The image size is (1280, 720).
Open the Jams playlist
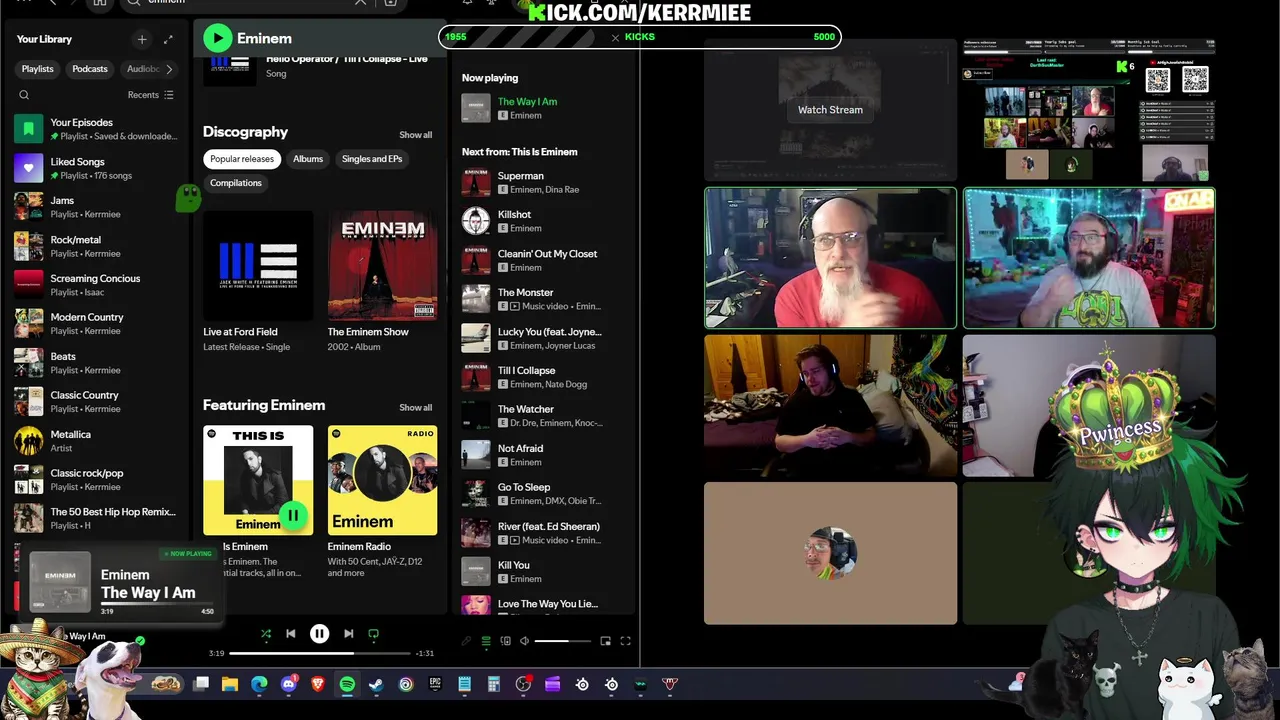click(x=95, y=207)
